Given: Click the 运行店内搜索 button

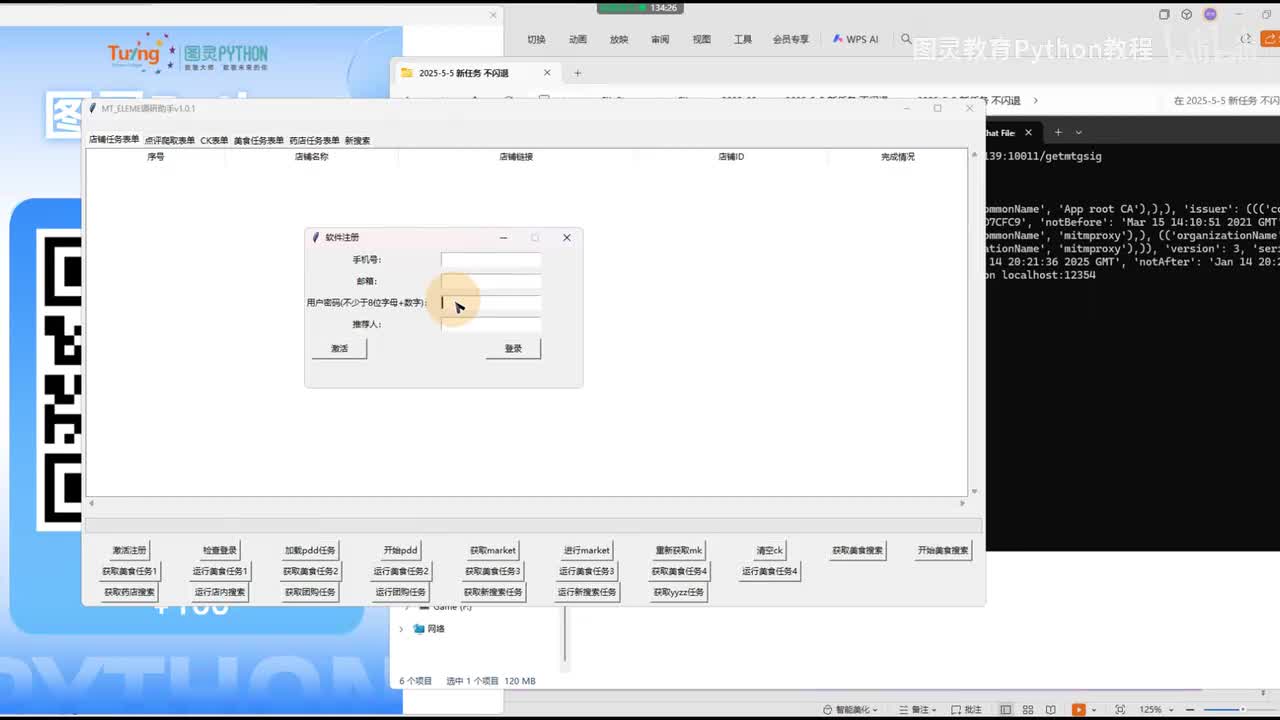Looking at the screenshot, I should [220, 592].
